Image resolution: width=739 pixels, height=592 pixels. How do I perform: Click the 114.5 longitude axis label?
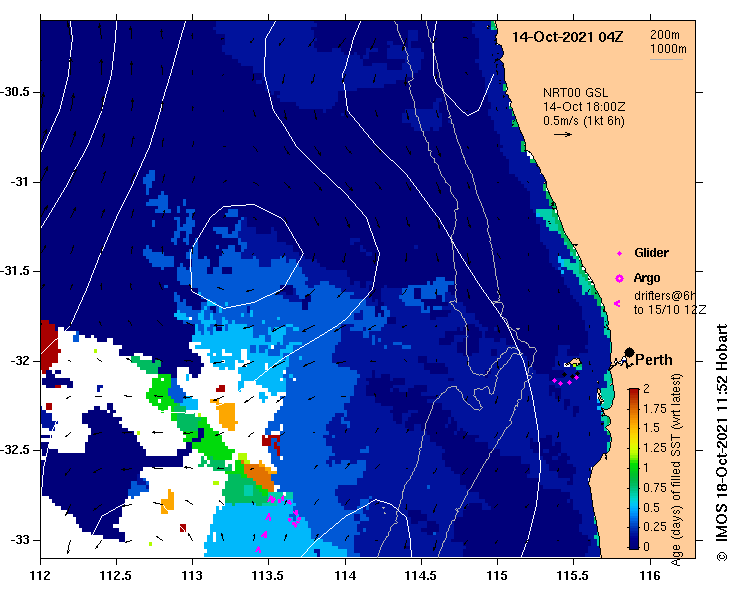click(x=421, y=576)
